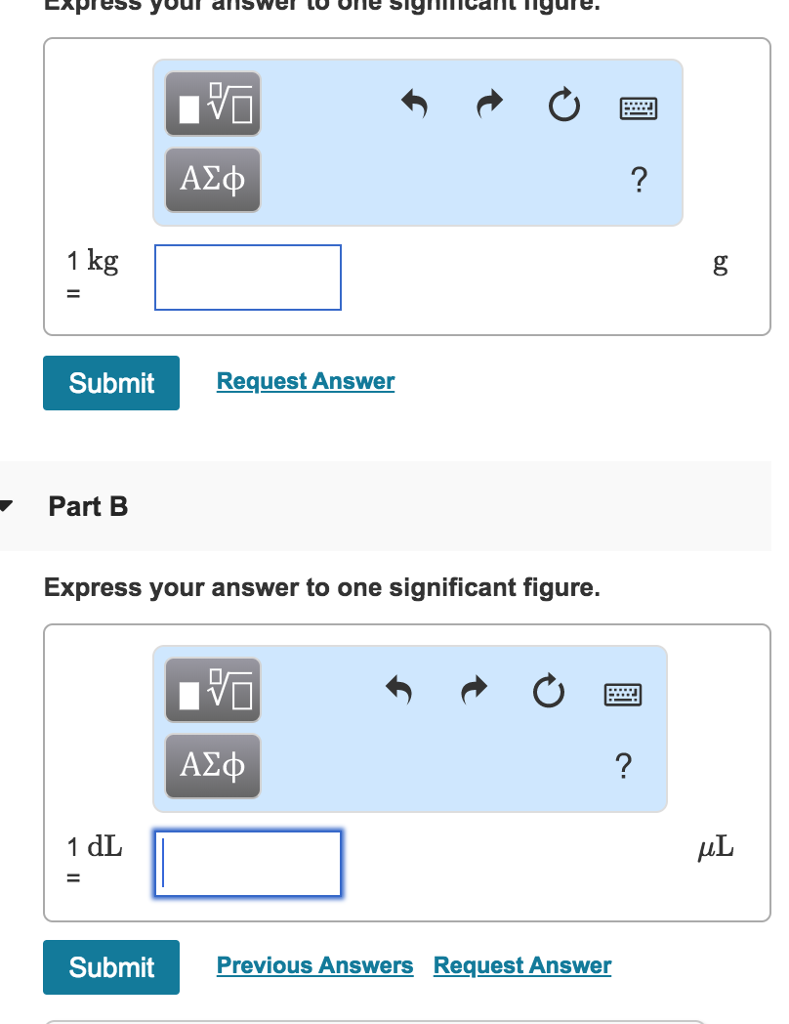Image resolution: width=789 pixels, height=1024 pixels.
Task: View Previous Answers for Part B
Action: pyautogui.click(x=315, y=965)
